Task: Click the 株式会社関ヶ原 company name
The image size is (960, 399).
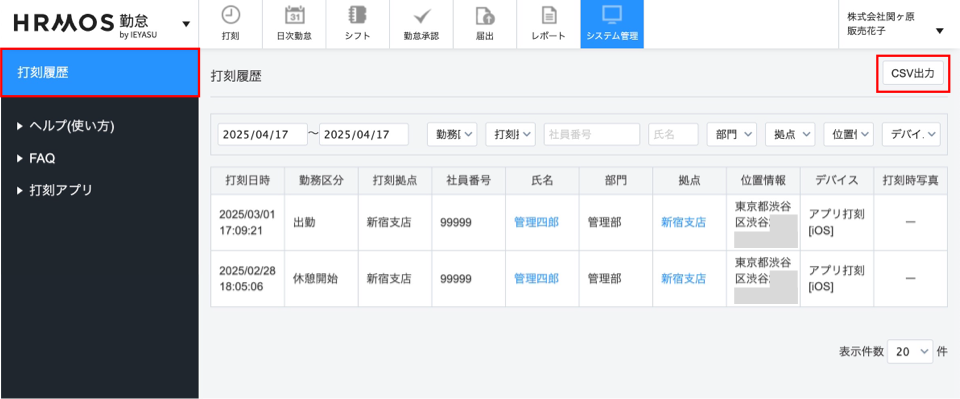Action: 881,17
